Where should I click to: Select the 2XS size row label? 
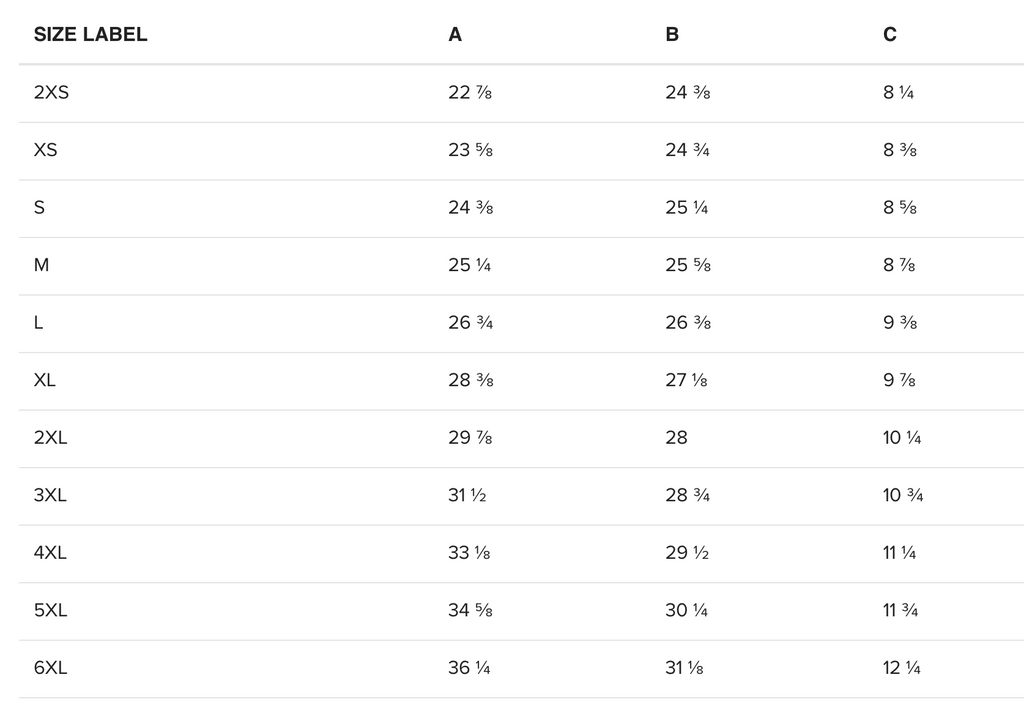51,92
